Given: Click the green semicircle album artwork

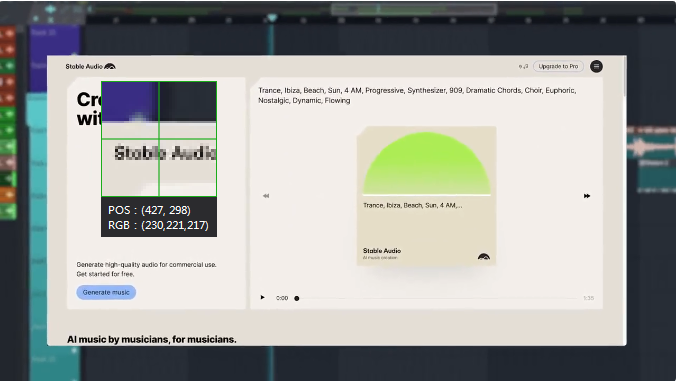Looking at the screenshot, I should click(427, 163).
